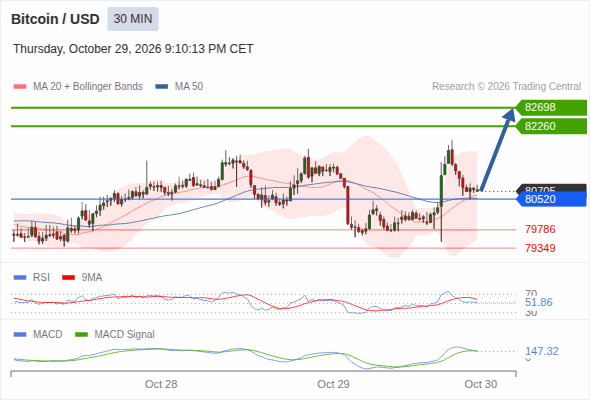Click the blue RSI legend swatch
The image size is (590, 400).
click(x=20, y=278)
